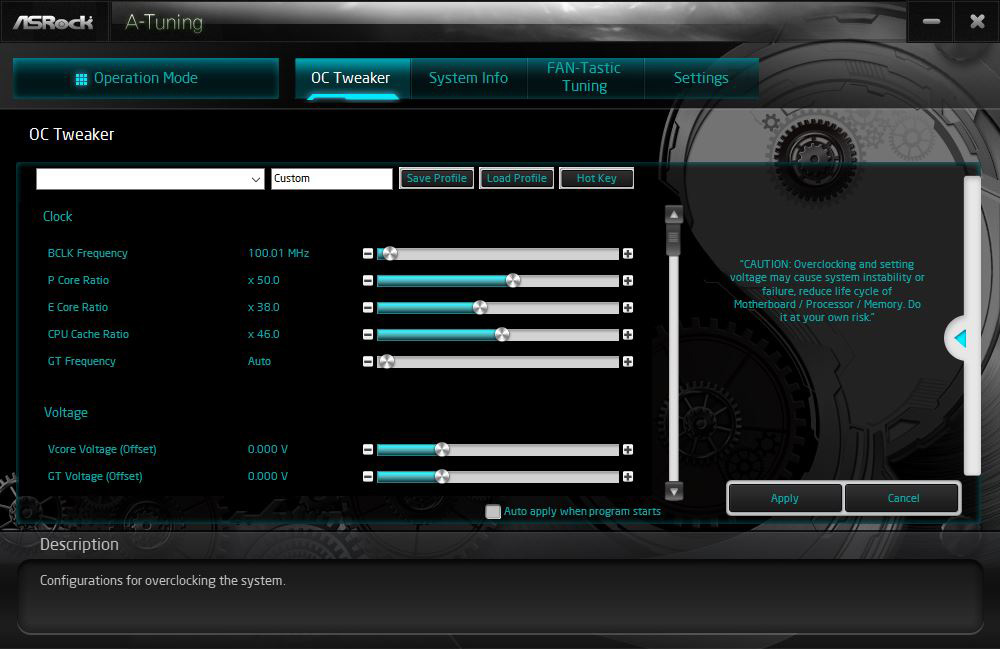
Task: Increase E Core Ratio with plus button
Action: 628,307
